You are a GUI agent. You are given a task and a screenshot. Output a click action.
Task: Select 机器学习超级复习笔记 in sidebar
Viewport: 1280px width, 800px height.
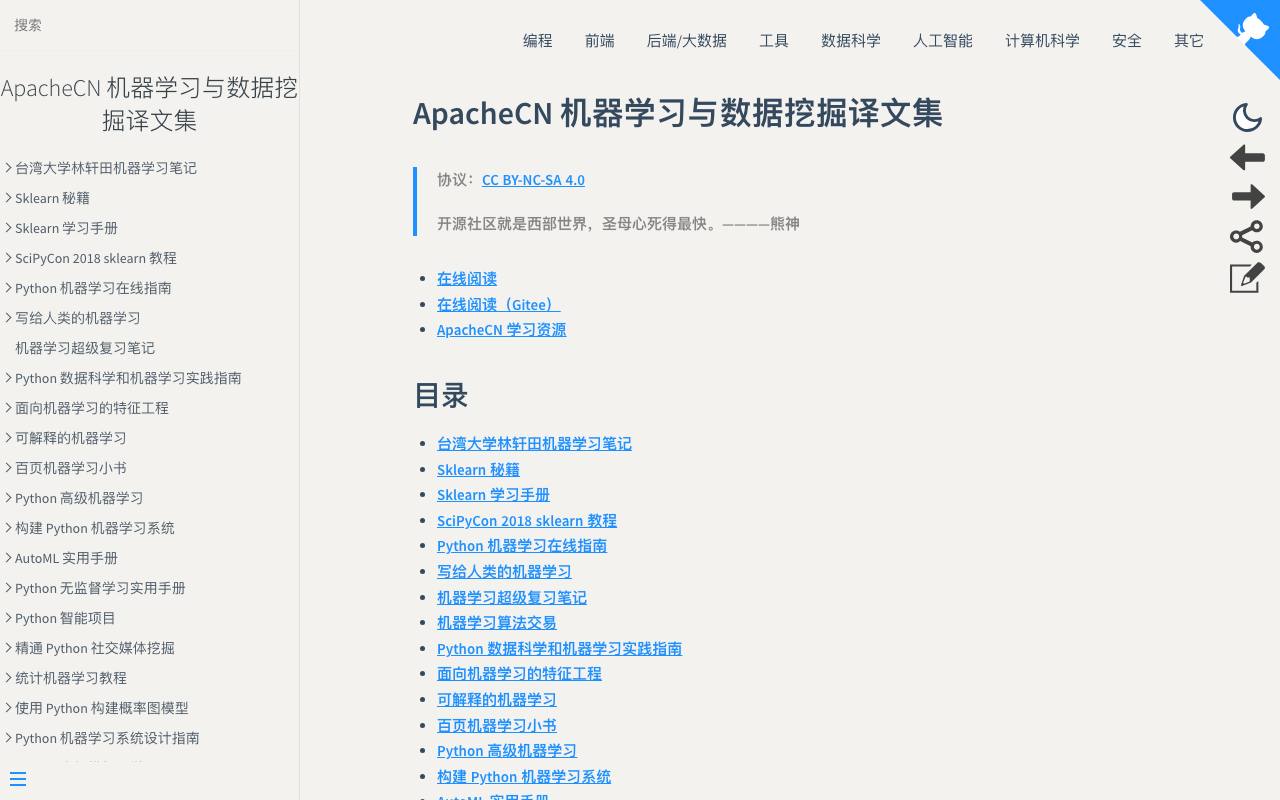85,348
